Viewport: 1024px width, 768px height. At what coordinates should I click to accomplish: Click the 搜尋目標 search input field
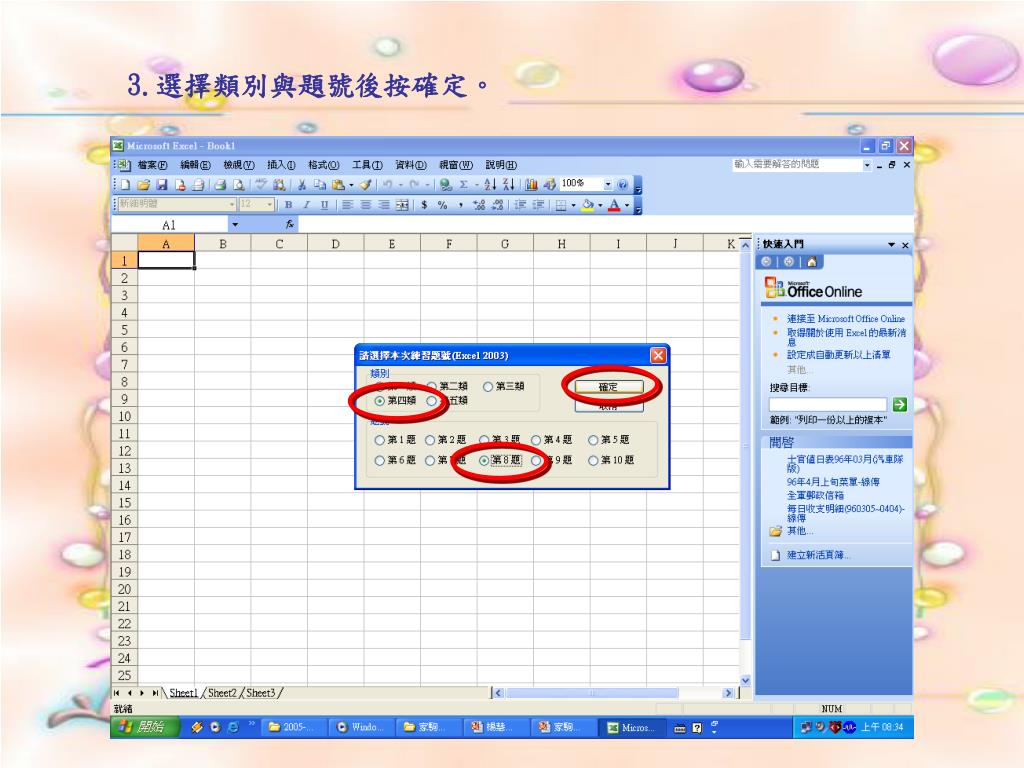pyautogui.click(x=827, y=405)
